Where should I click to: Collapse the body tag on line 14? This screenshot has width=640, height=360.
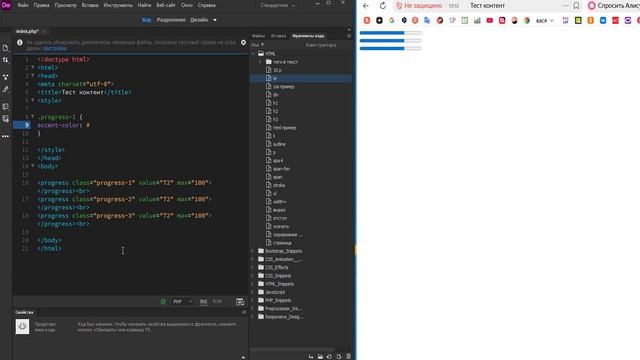click(33, 166)
